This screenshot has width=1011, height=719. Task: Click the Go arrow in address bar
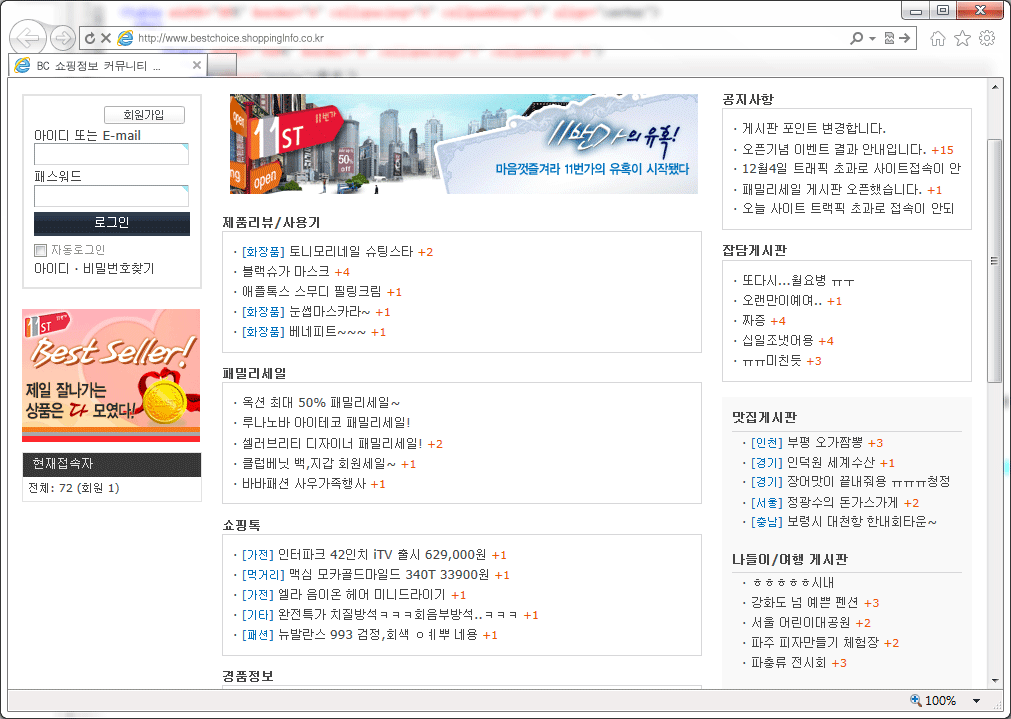(x=905, y=38)
